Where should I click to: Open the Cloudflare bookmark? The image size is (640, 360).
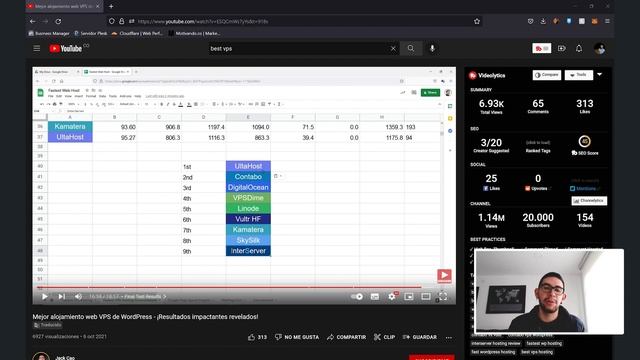[137, 33]
